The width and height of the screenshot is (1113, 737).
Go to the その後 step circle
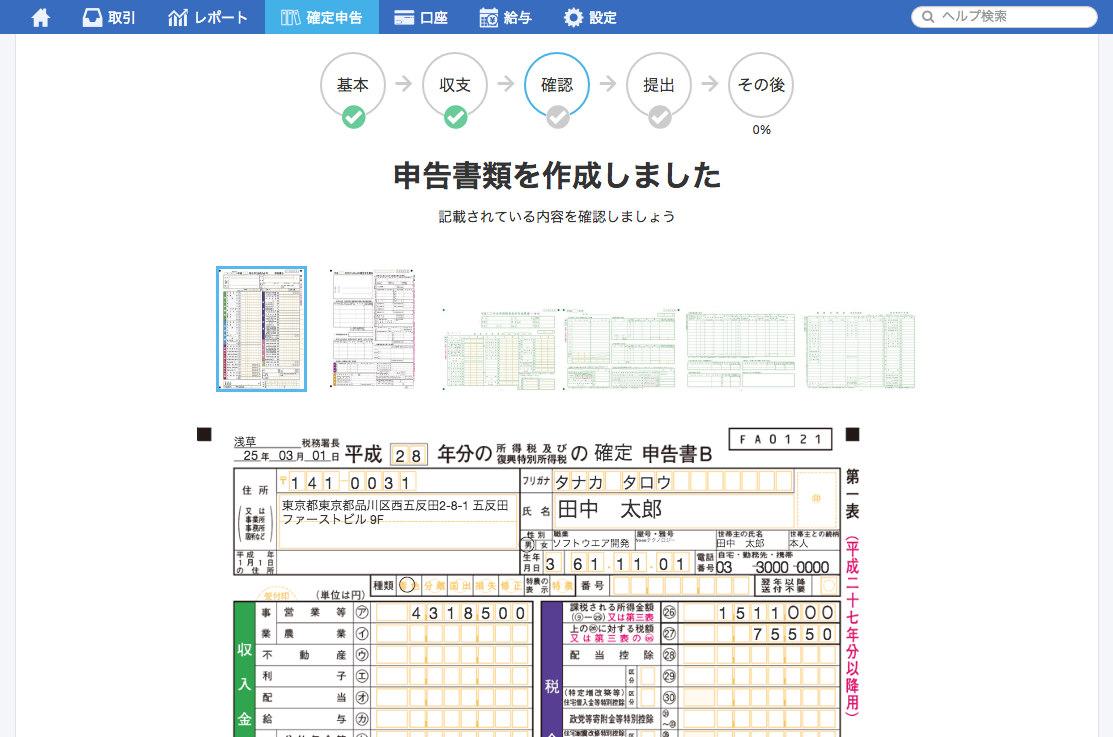pyautogui.click(x=761, y=84)
